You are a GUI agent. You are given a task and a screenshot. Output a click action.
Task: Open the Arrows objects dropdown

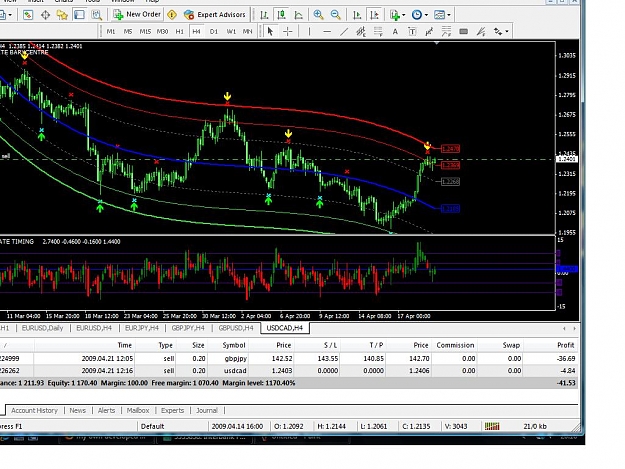pyautogui.click(x=501, y=31)
